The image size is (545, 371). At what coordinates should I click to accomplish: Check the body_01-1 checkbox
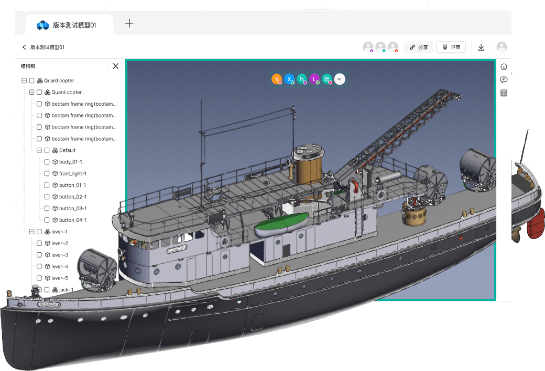coord(47,162)
